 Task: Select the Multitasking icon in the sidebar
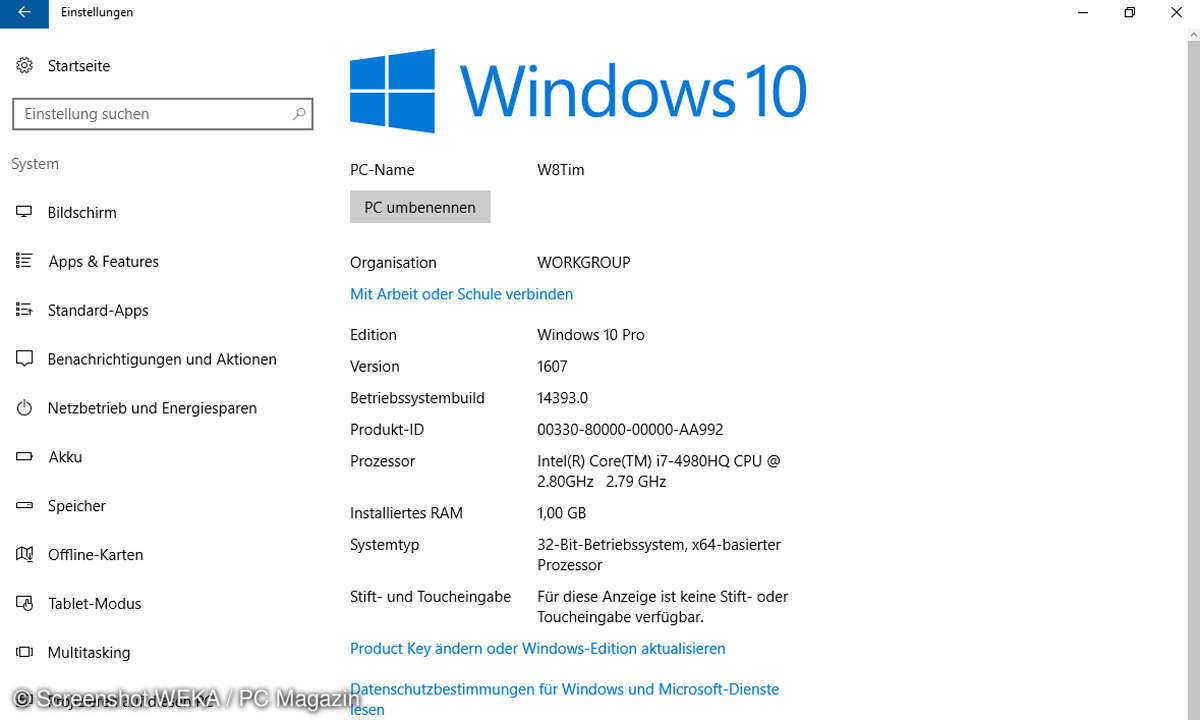[x=25, y=653]
